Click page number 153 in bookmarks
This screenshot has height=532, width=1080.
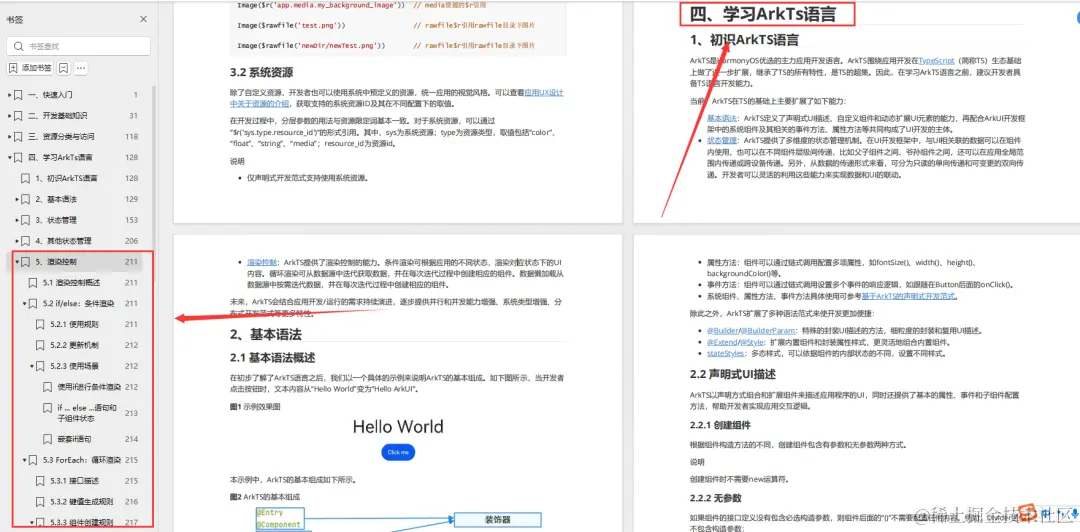coord(132,220)
